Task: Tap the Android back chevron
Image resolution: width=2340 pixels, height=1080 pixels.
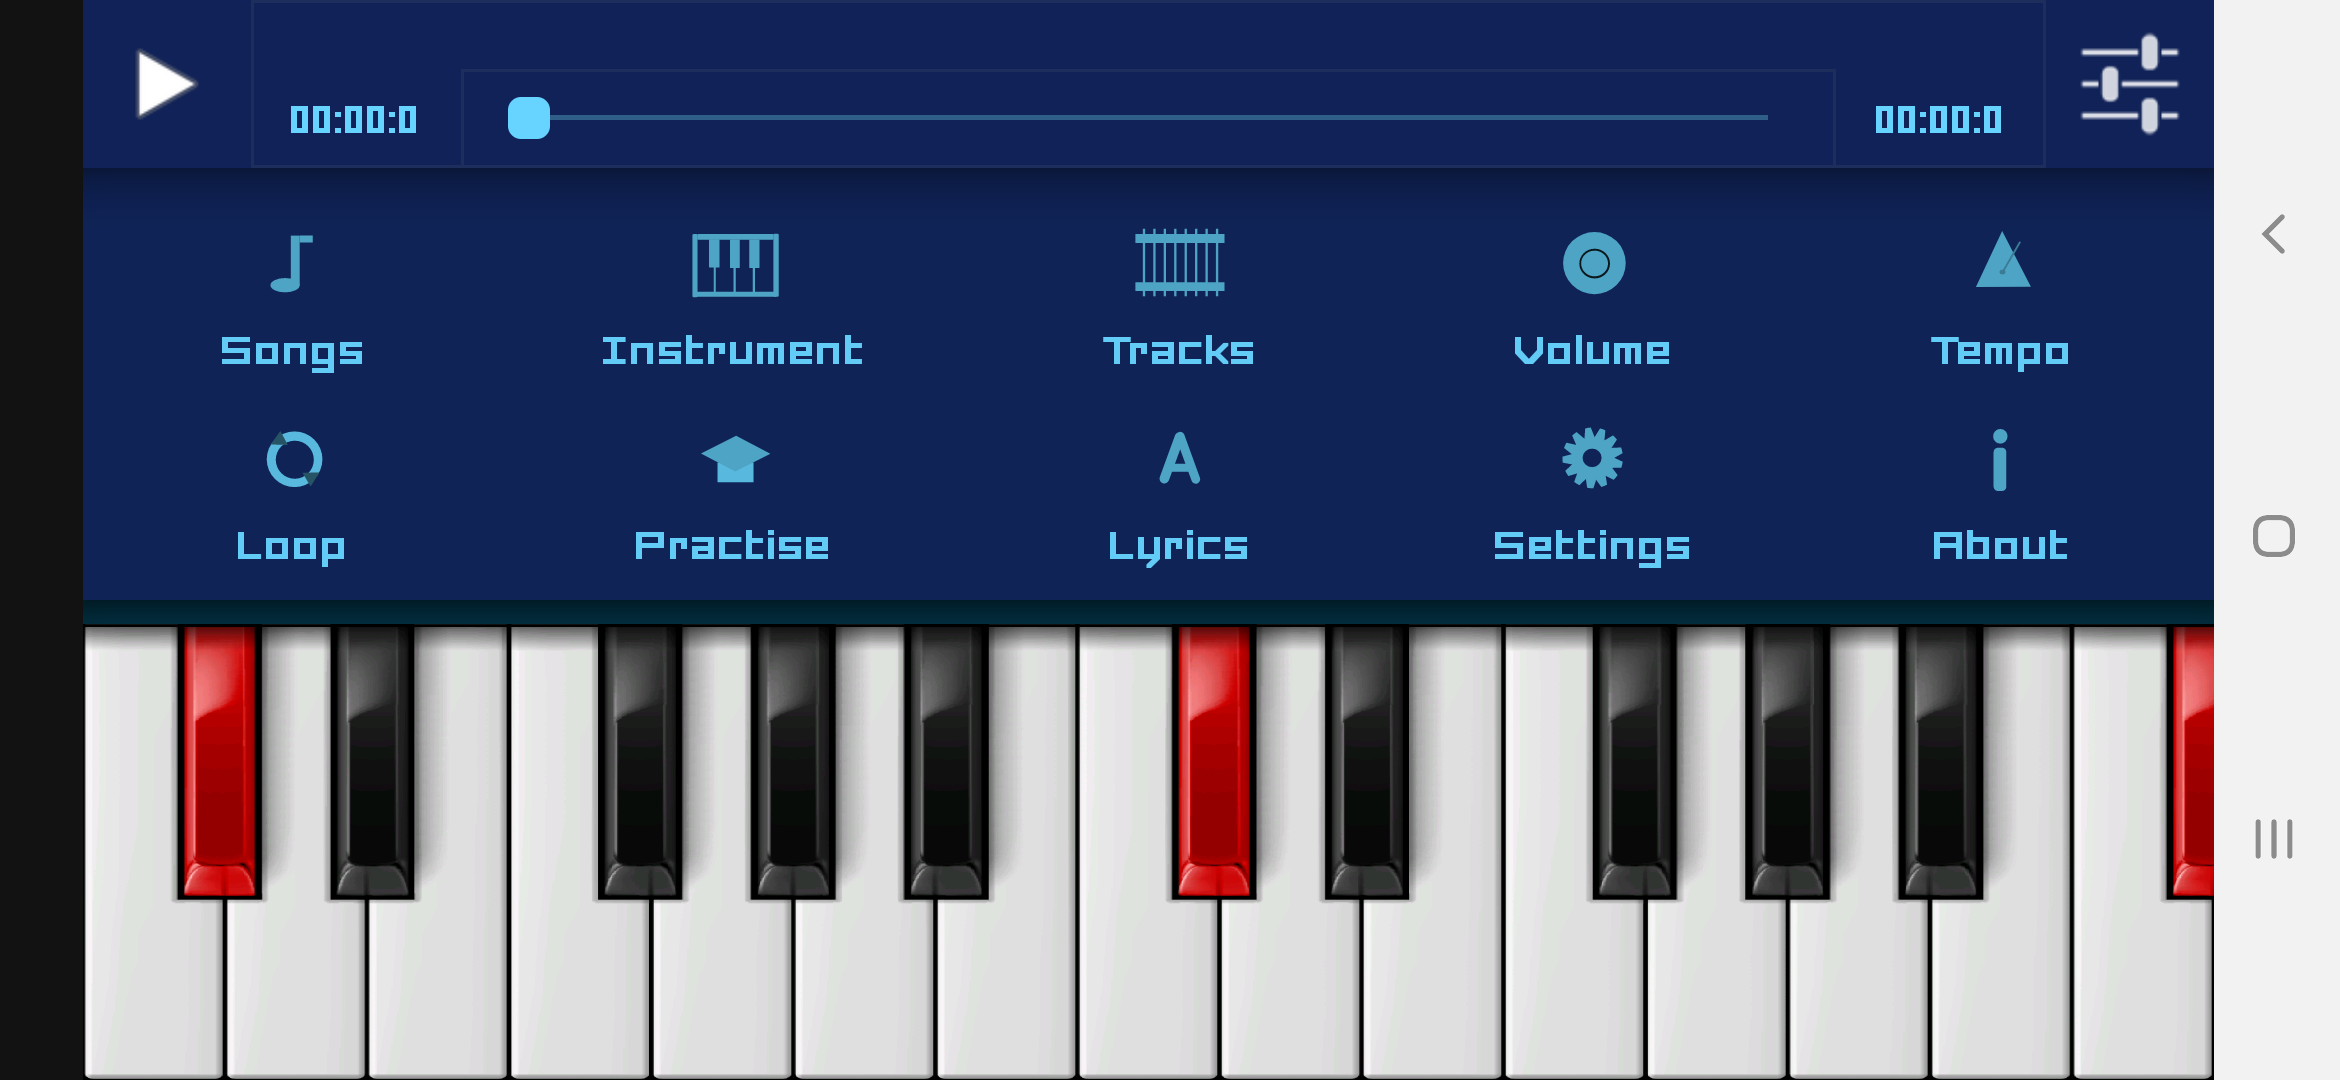Action: [x=2274, y=235]
